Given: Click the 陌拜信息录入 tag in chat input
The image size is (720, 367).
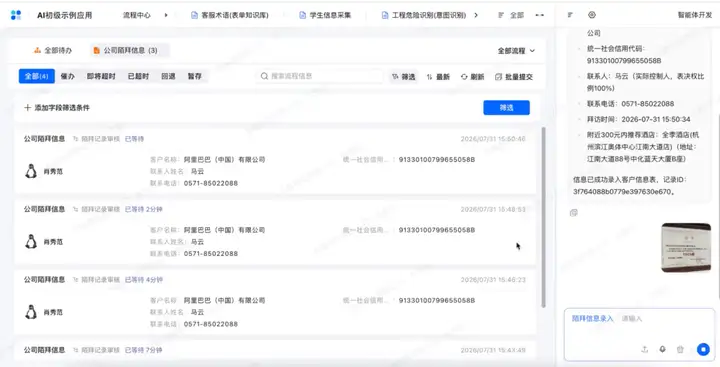Looking at the screenshot, I should [592, 318].
